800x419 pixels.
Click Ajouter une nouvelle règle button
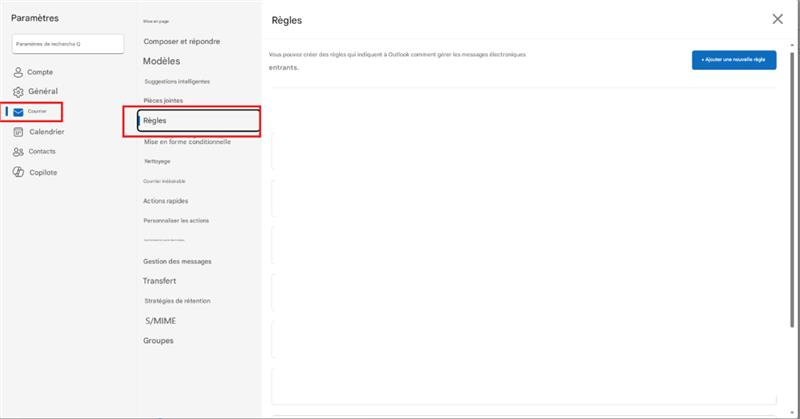click(x=734, y=60)
